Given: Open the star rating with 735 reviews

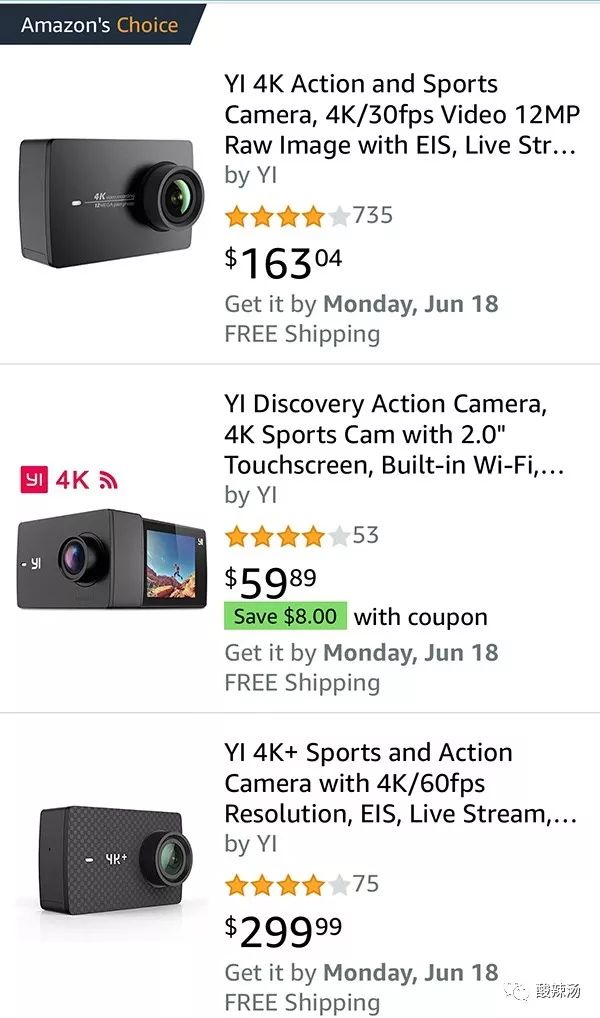Looking at the screenshot, I should pos(287,215).
